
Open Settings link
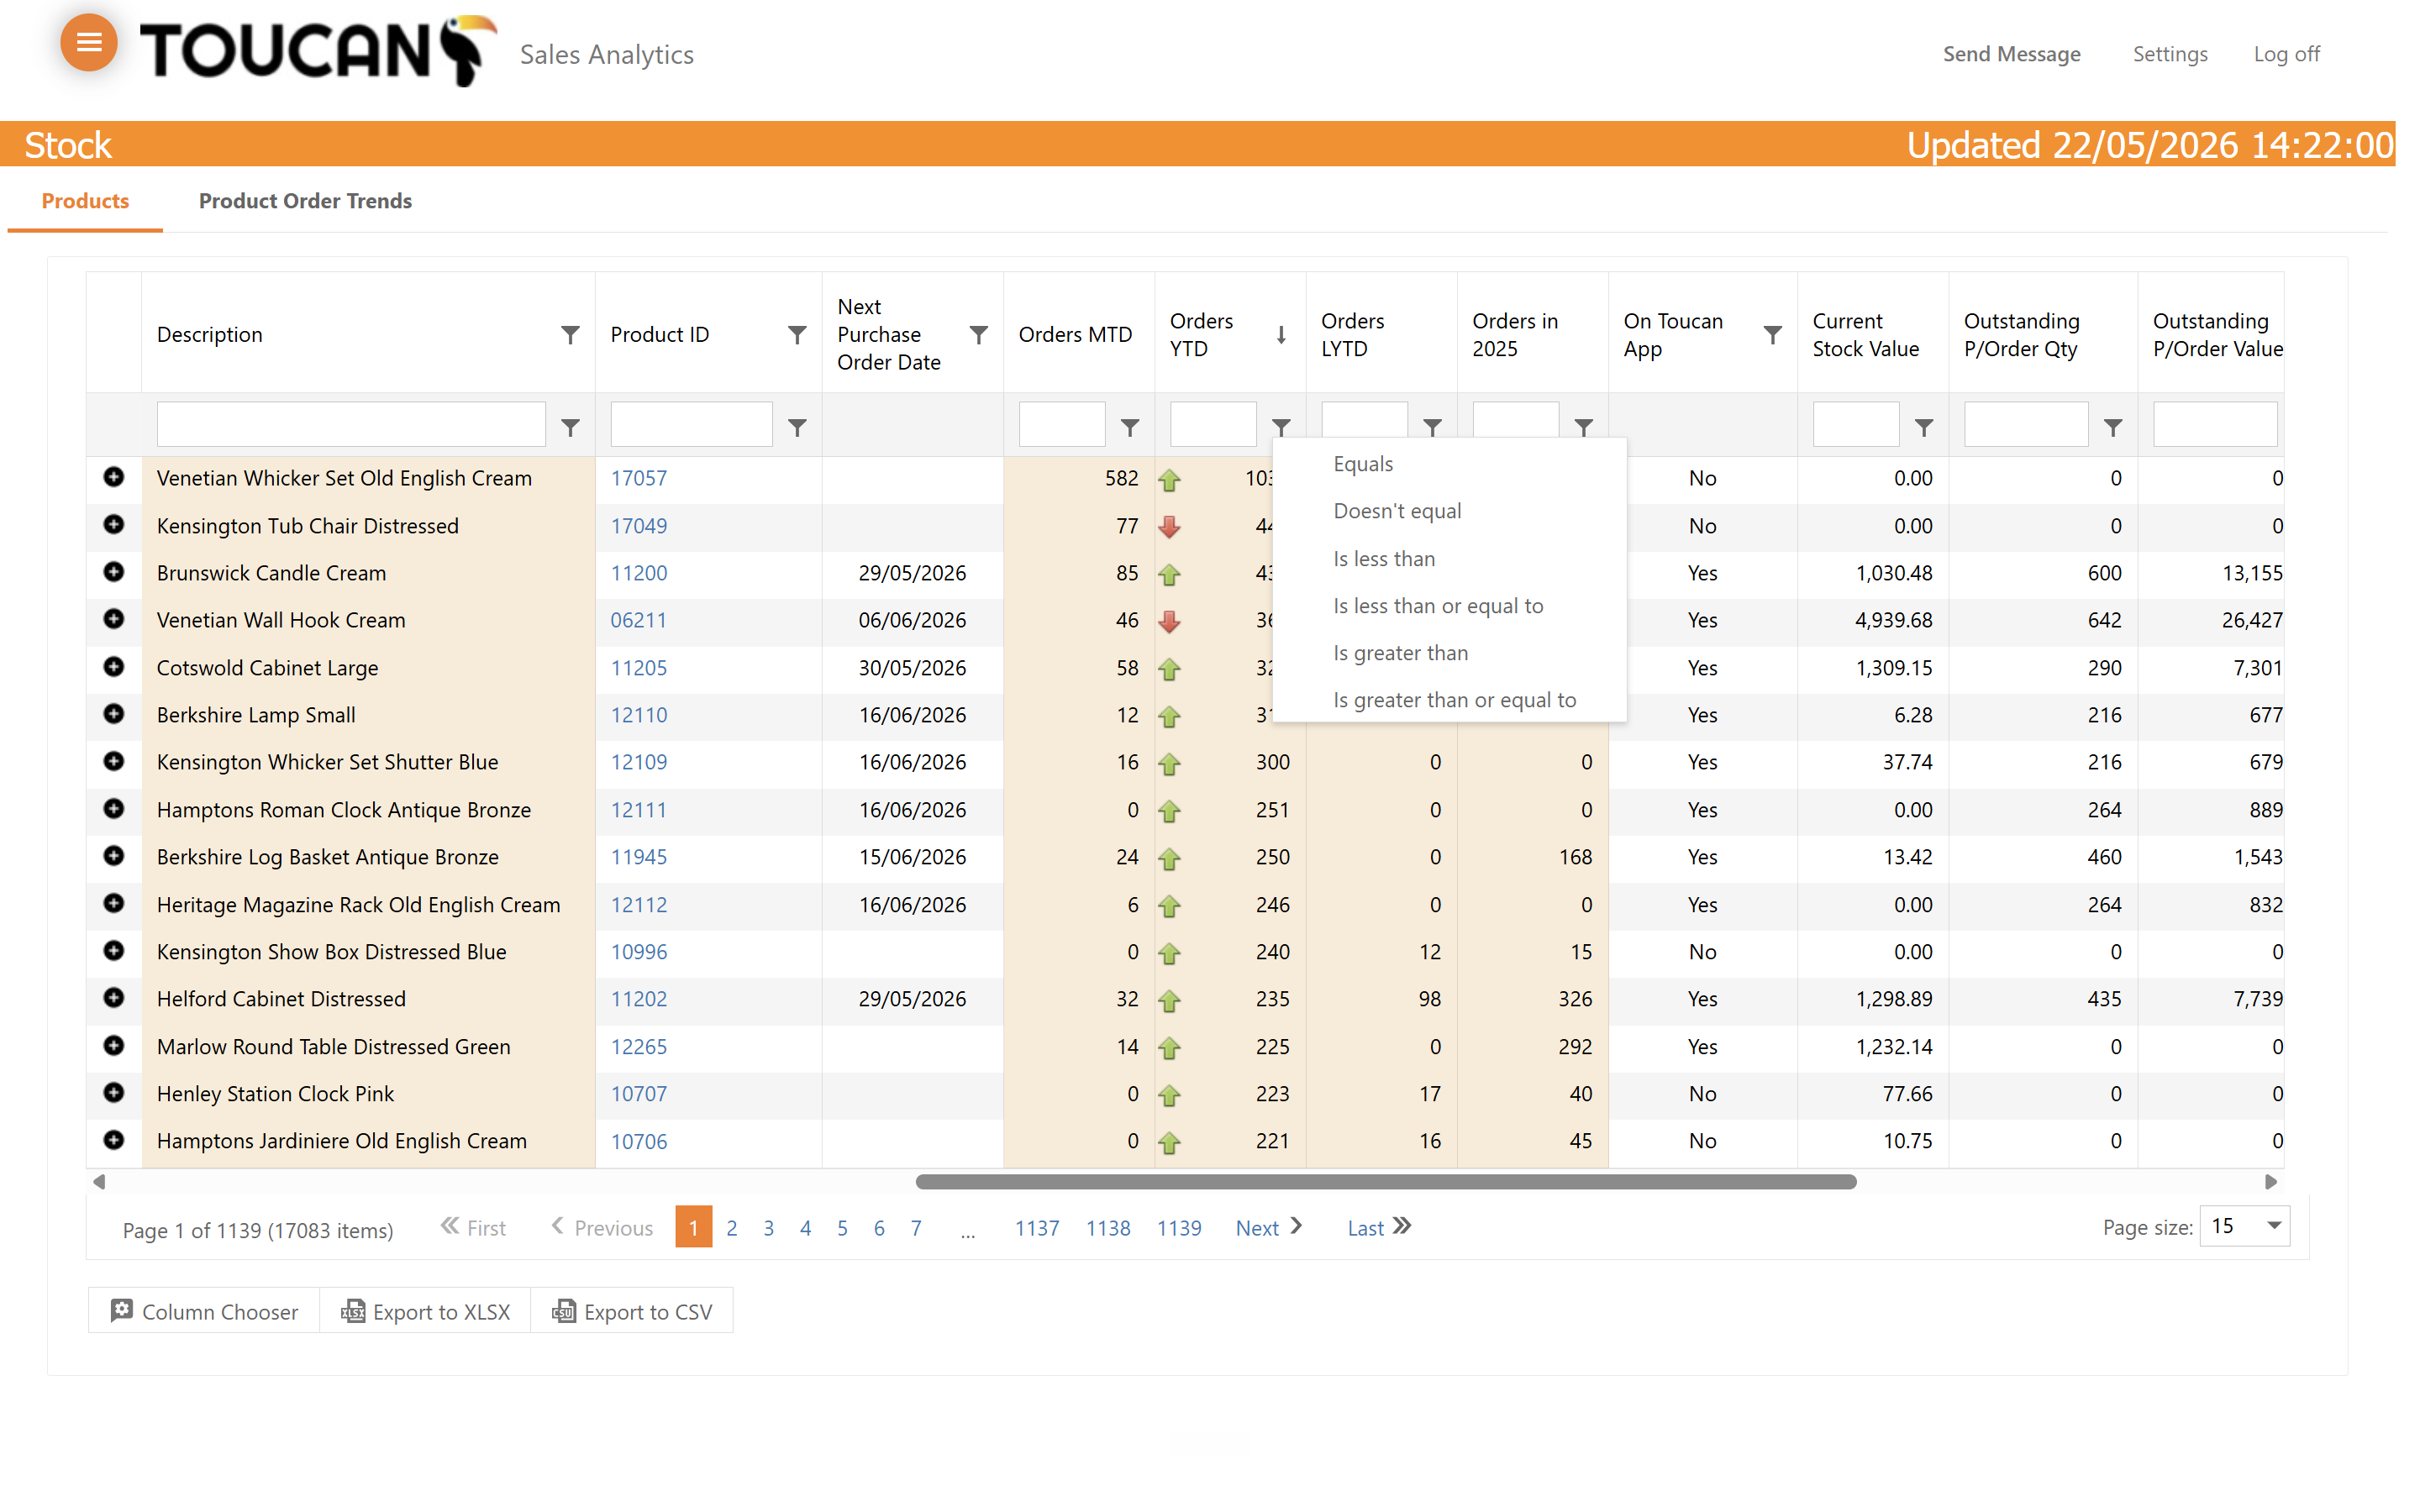[x=2169, y=54]
